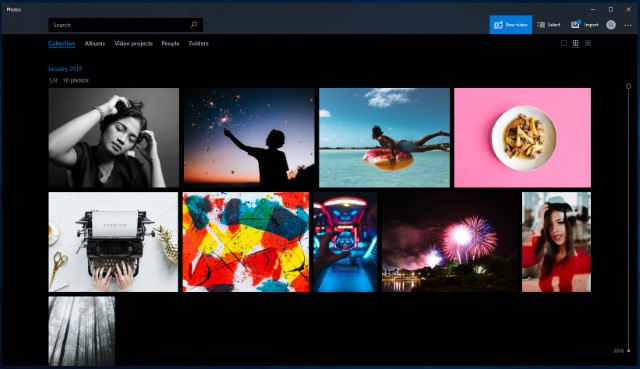
Task: Go to the People tab
Action: pos(170,43)
